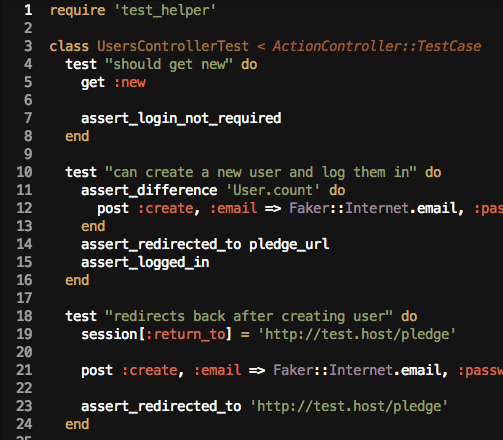Click line number 1 in gutter
503x440 pixels.
coord(28,10)
